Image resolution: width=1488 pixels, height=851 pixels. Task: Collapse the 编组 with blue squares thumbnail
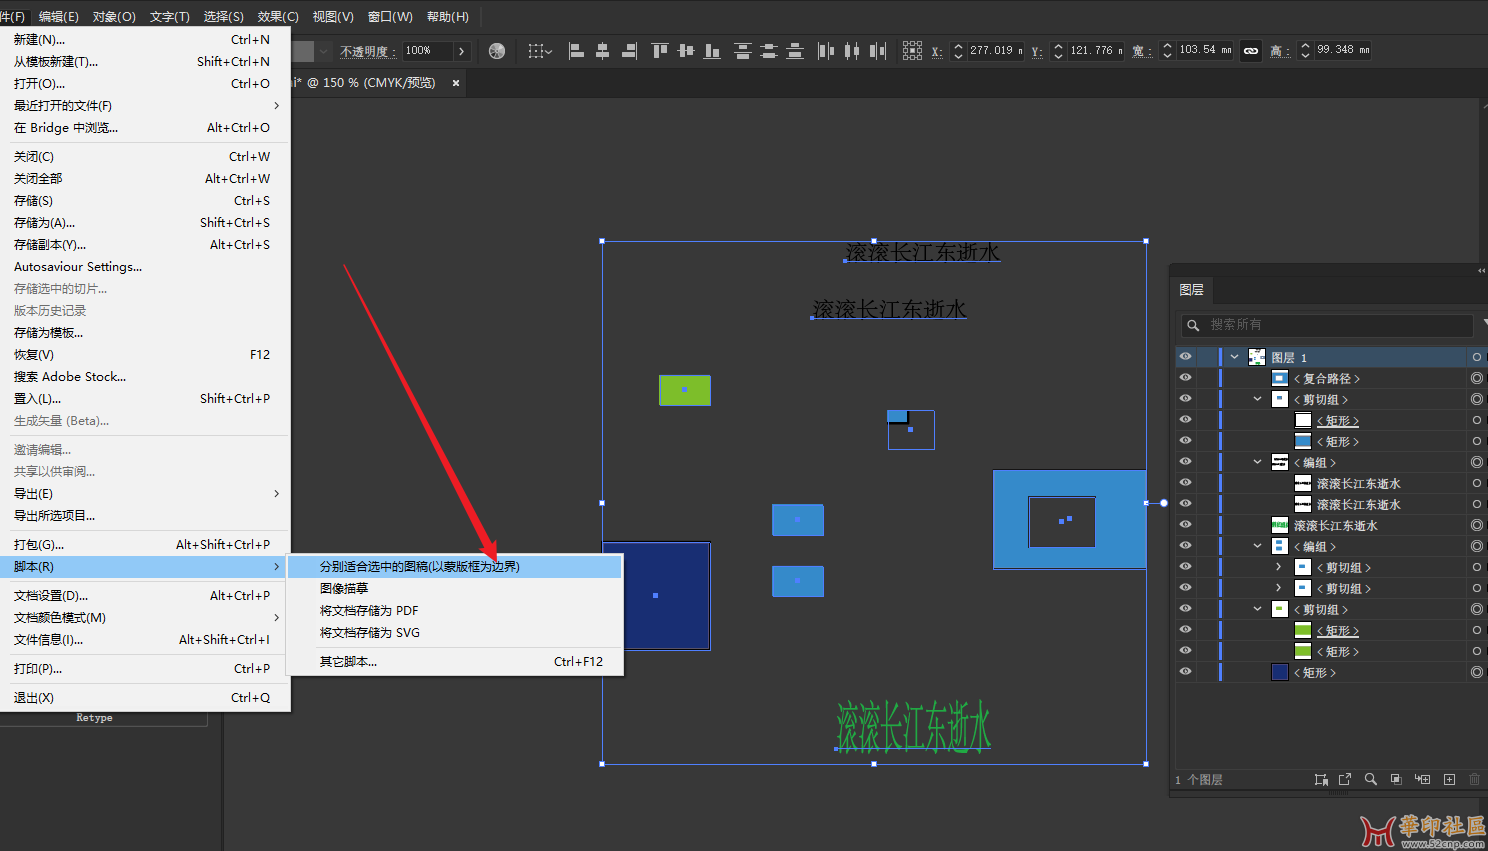click(1258, 546)
